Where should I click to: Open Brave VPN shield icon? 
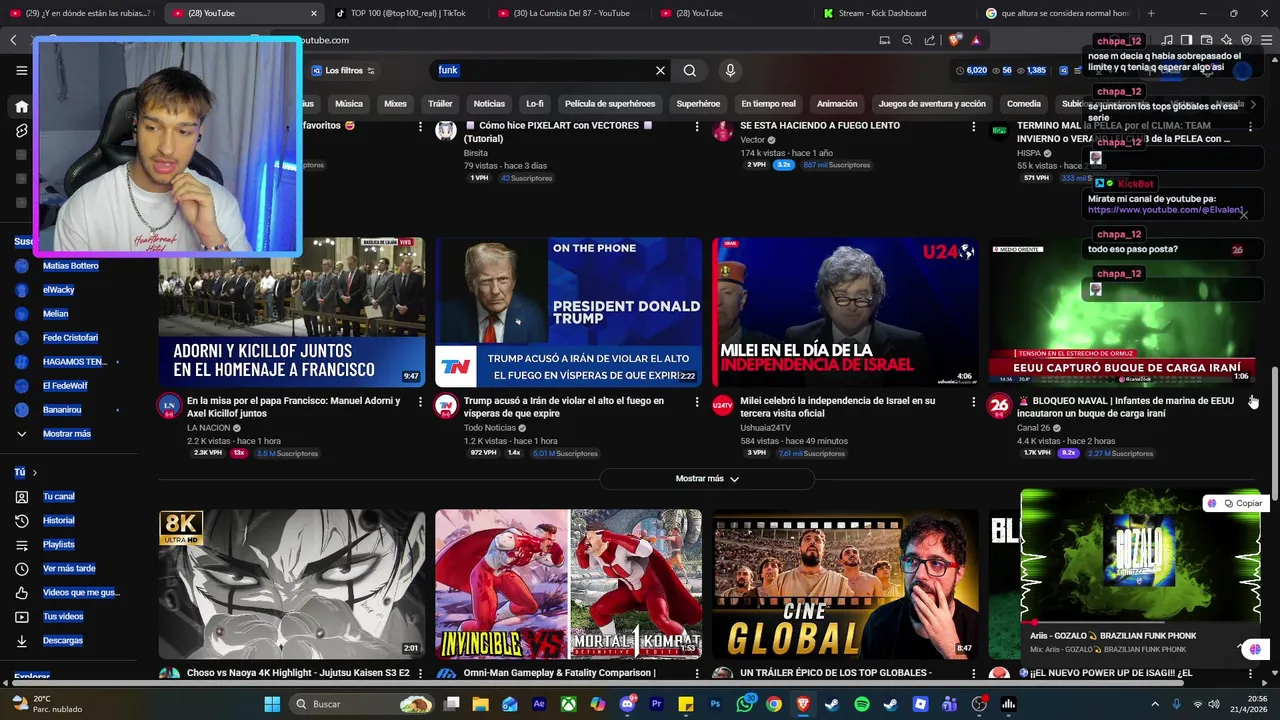1247,40
